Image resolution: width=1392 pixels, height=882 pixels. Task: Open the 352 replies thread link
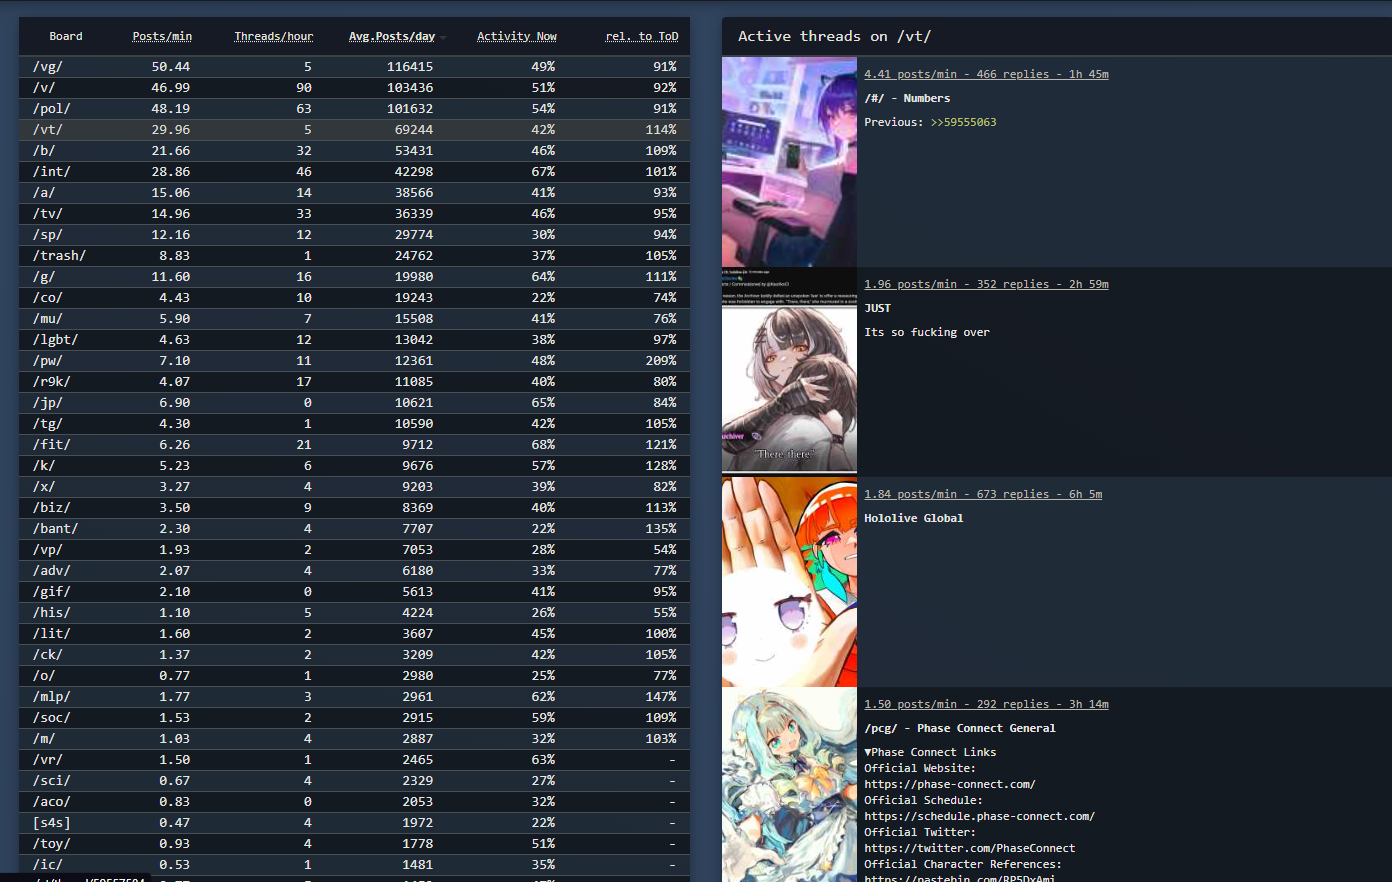coord(985,284)
